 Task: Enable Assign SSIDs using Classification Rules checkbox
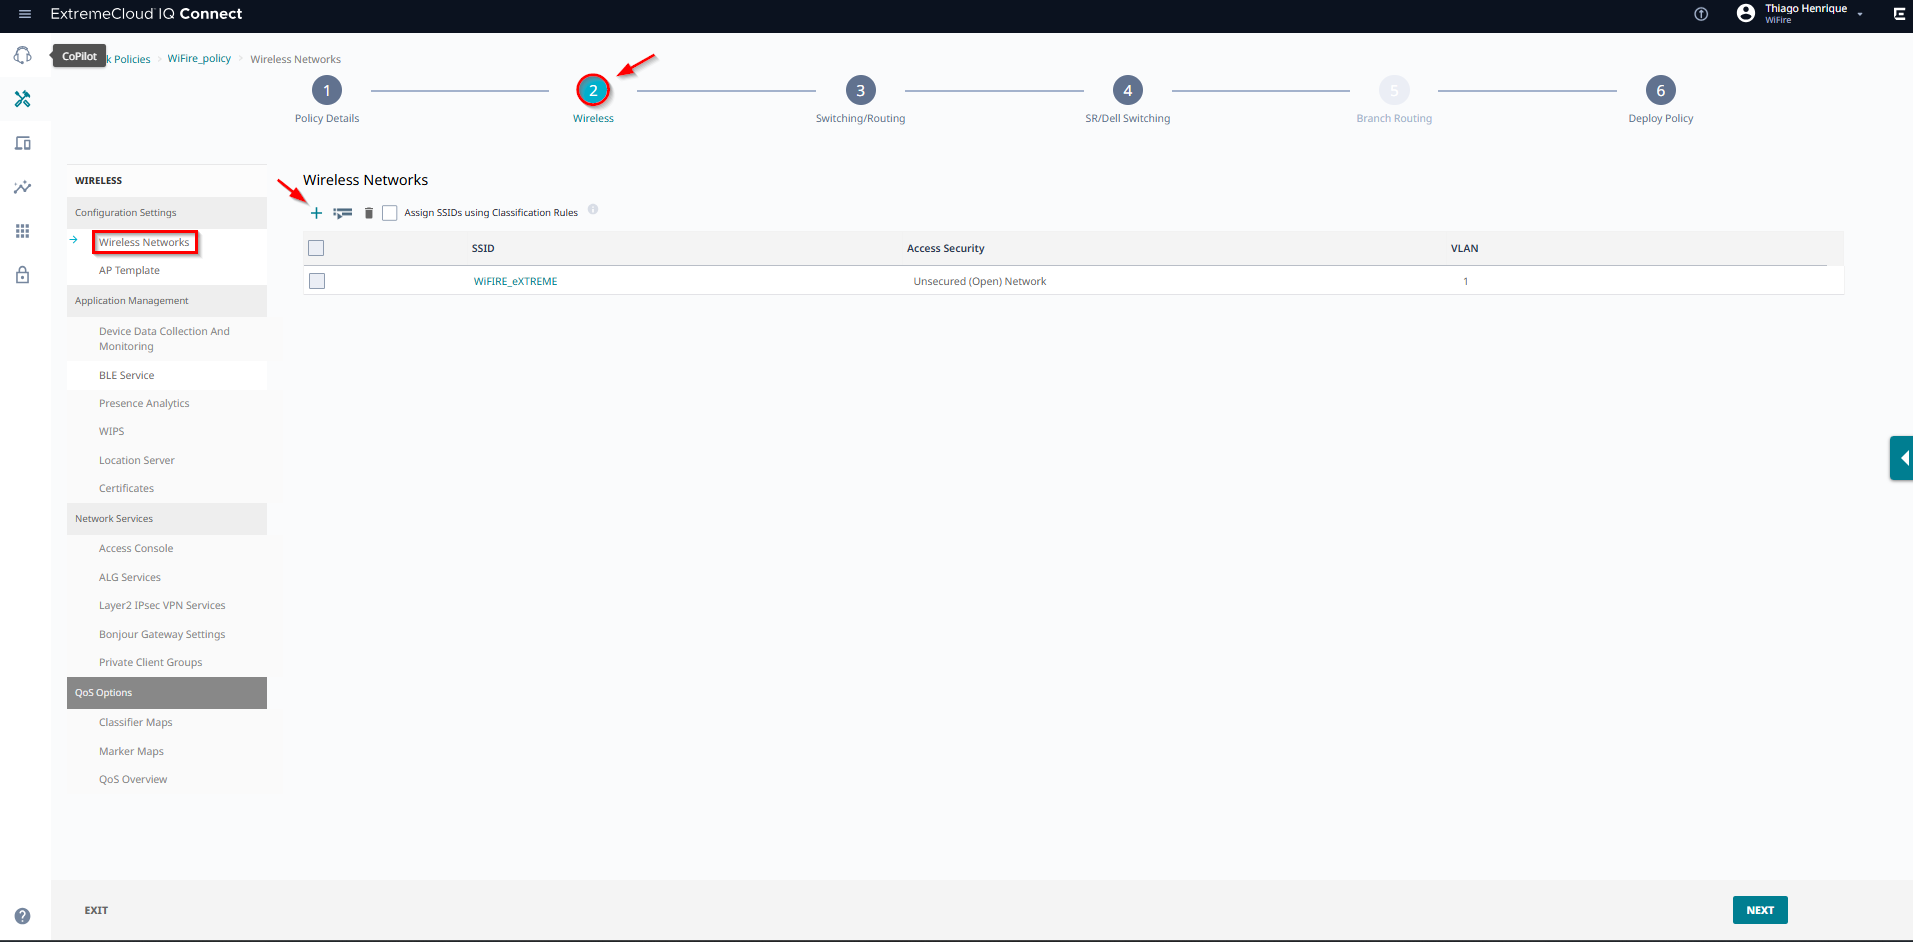(390, 213)
